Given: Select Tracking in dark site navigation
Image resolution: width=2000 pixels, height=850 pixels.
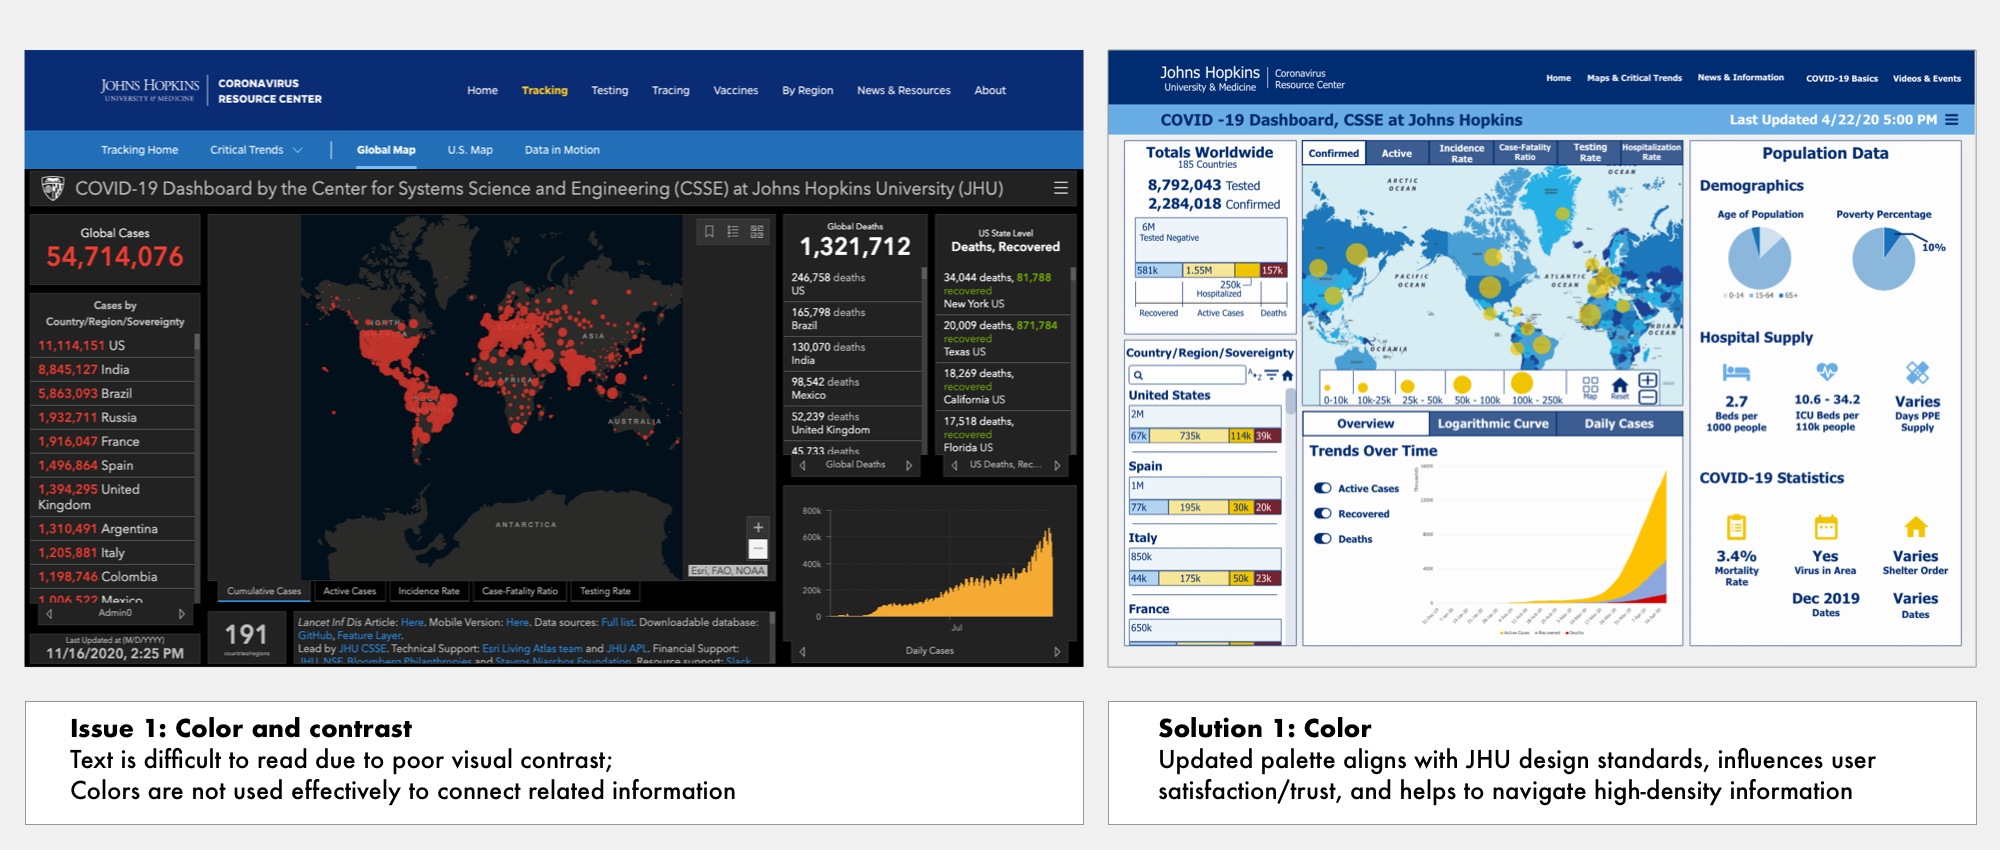Looking at the screenshot, I should click(x=544, y=90).
